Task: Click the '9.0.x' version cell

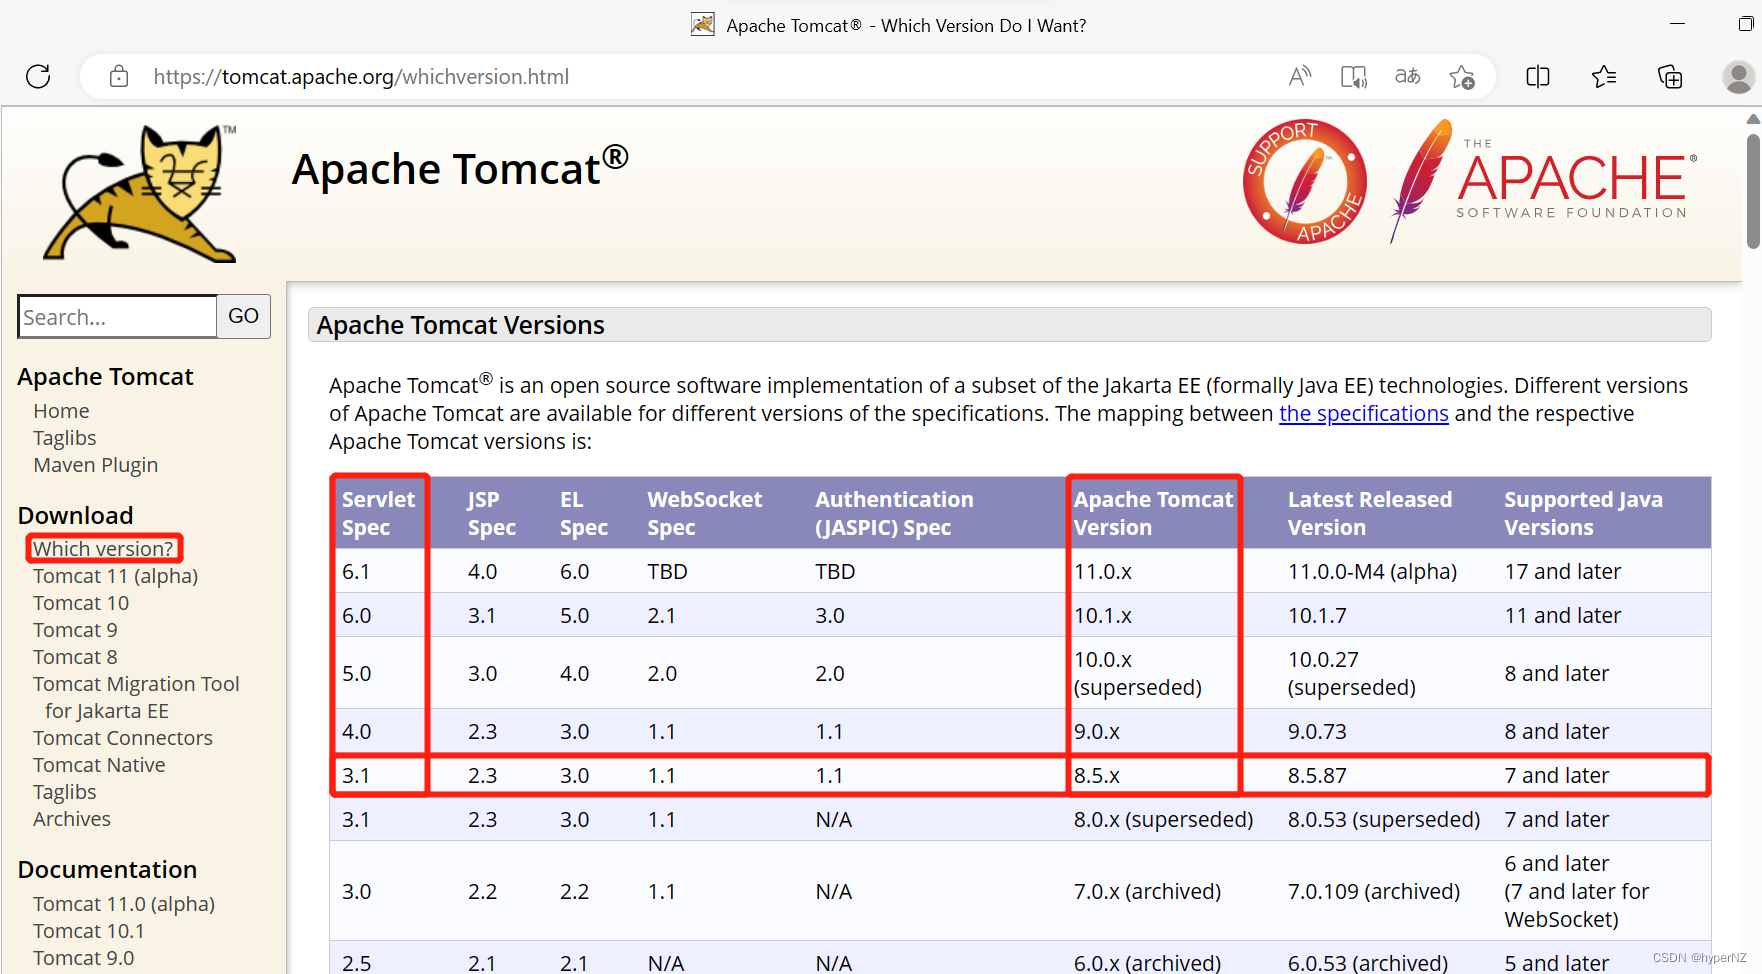Action: (1097, 732)
